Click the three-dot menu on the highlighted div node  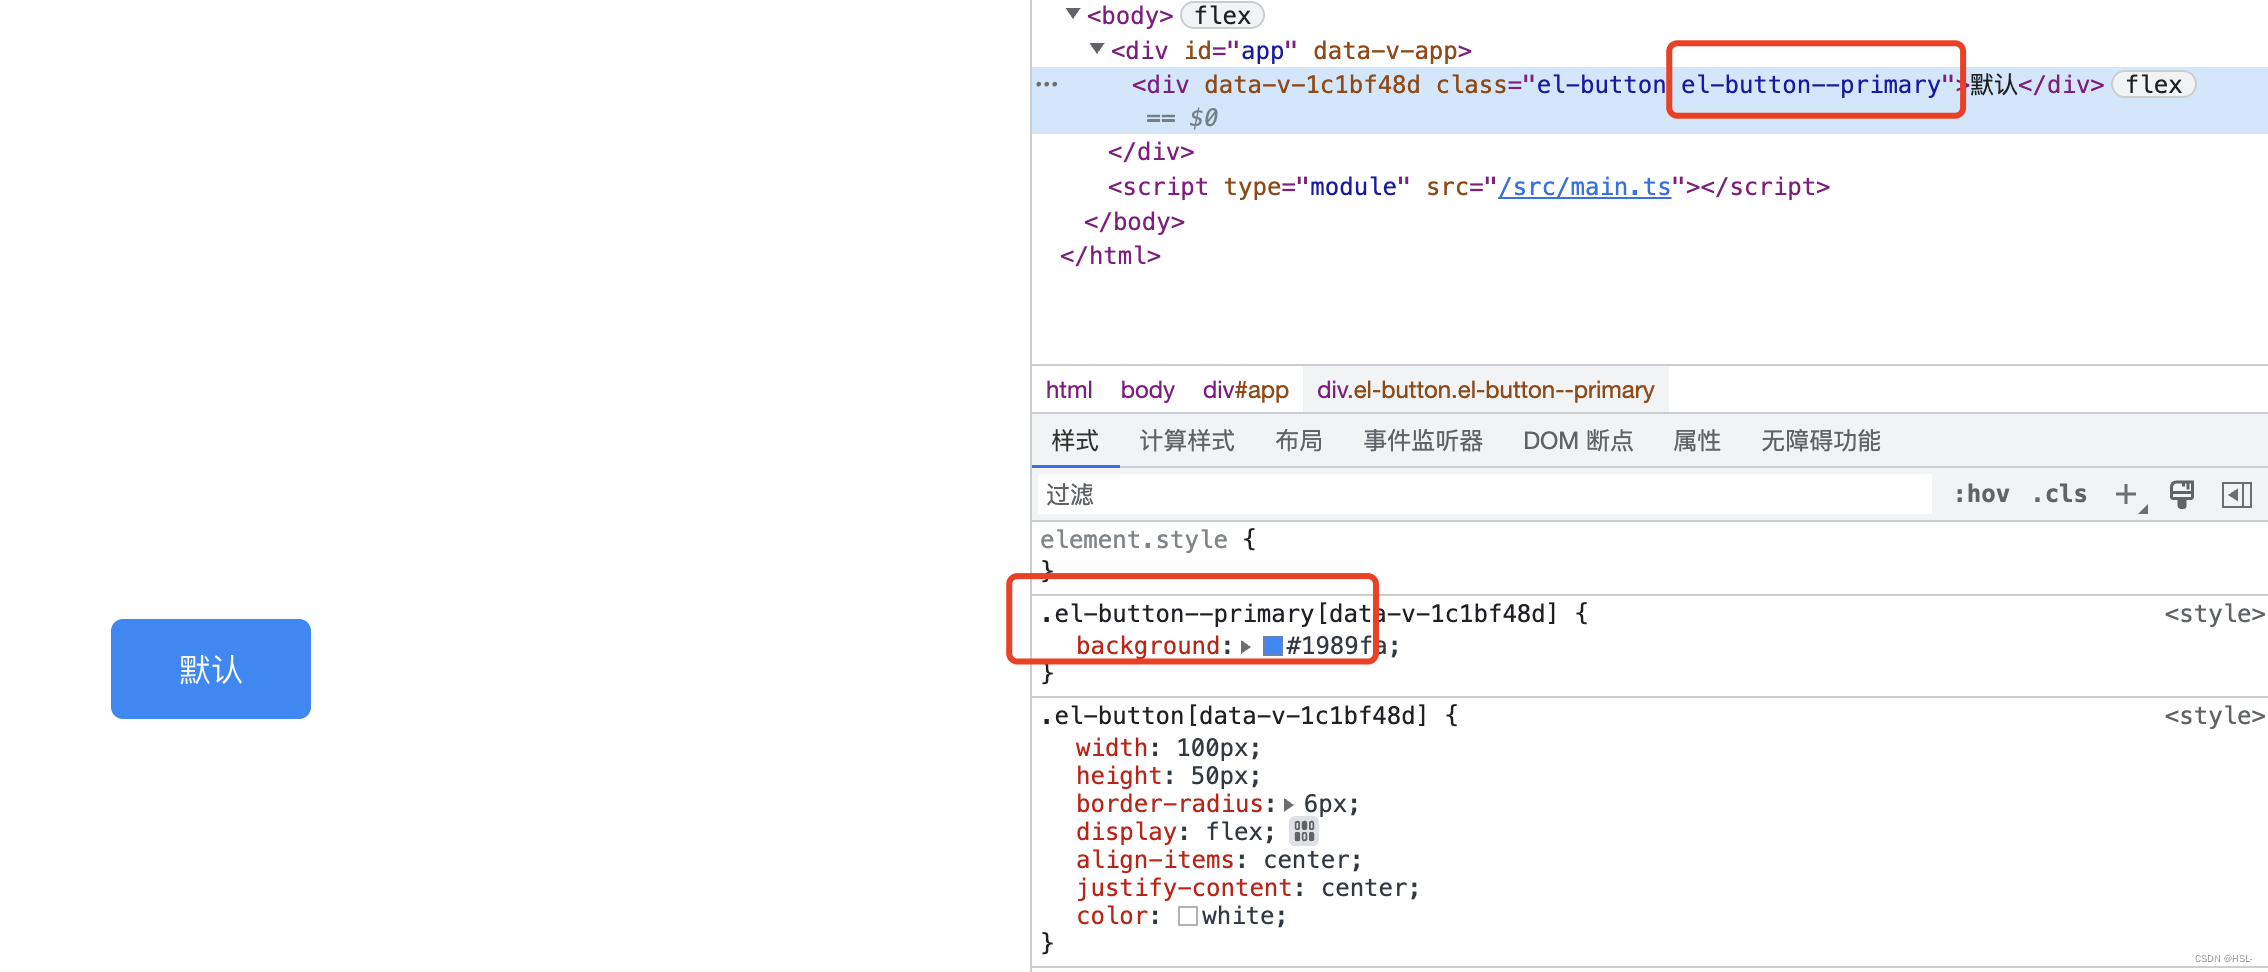click(1046, 85)
